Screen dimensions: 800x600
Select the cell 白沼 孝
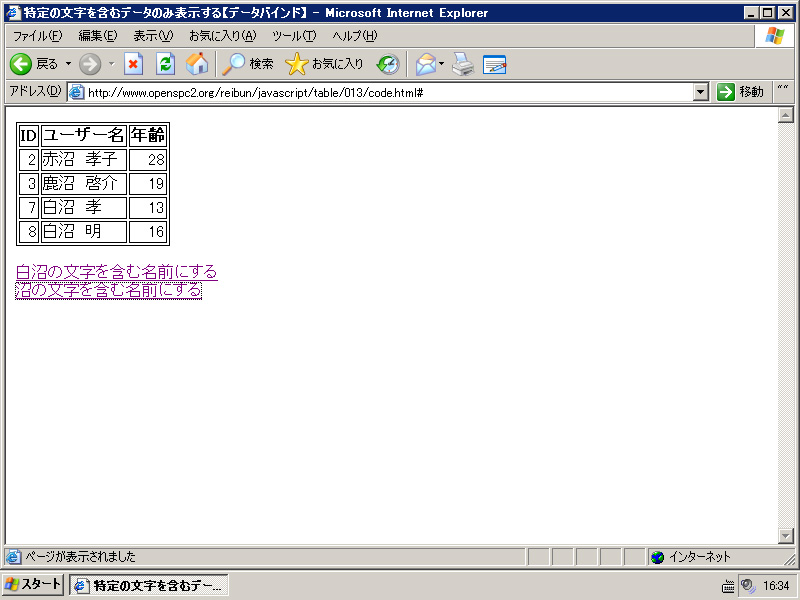point(84,207)
